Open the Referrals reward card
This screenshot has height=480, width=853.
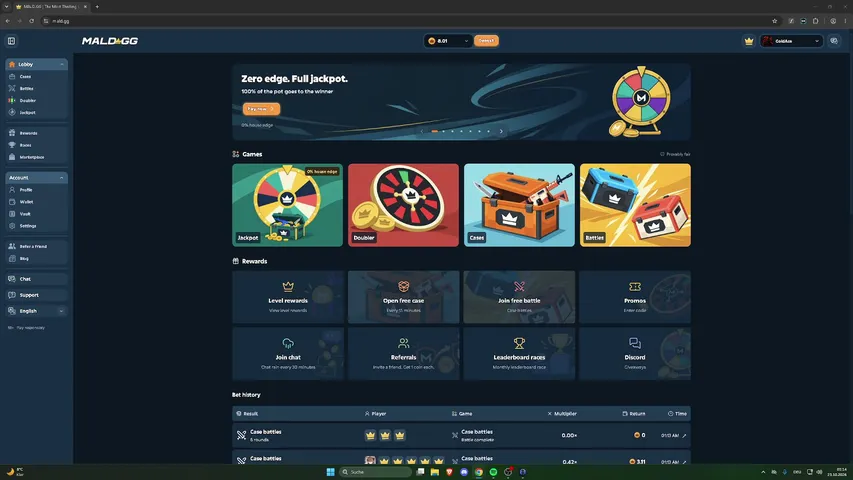[403, 354]
